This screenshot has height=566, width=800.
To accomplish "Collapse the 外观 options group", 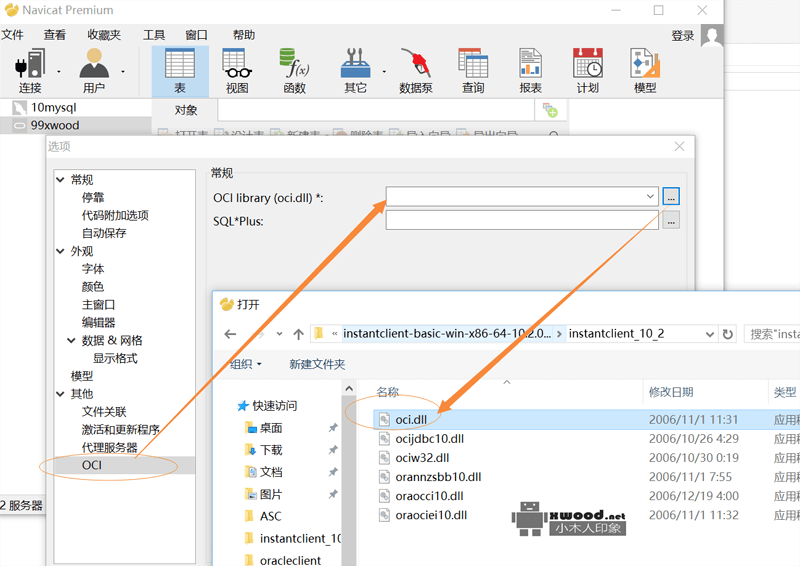I will pos(60,251).
